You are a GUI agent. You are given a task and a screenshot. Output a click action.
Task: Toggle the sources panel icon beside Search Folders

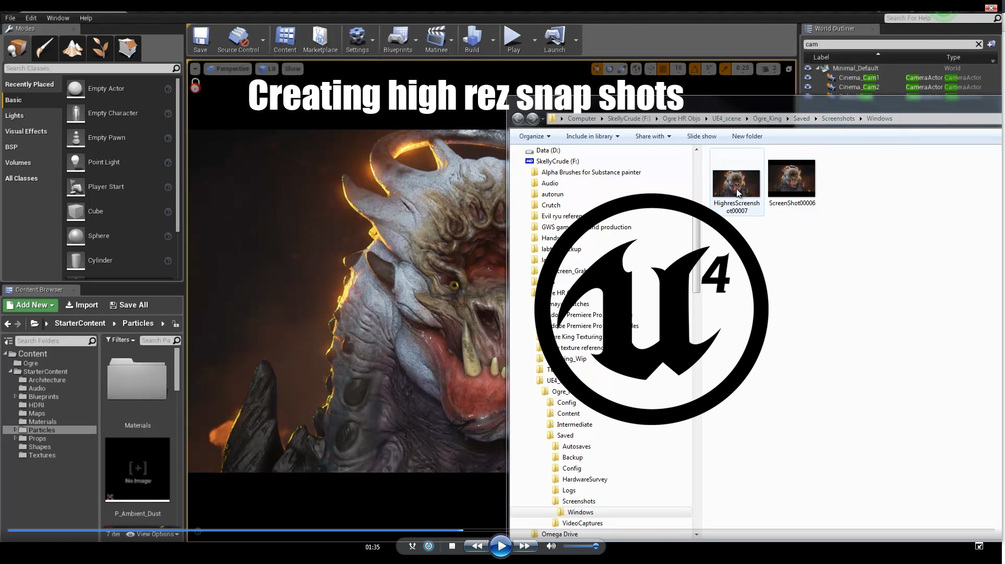8,341
